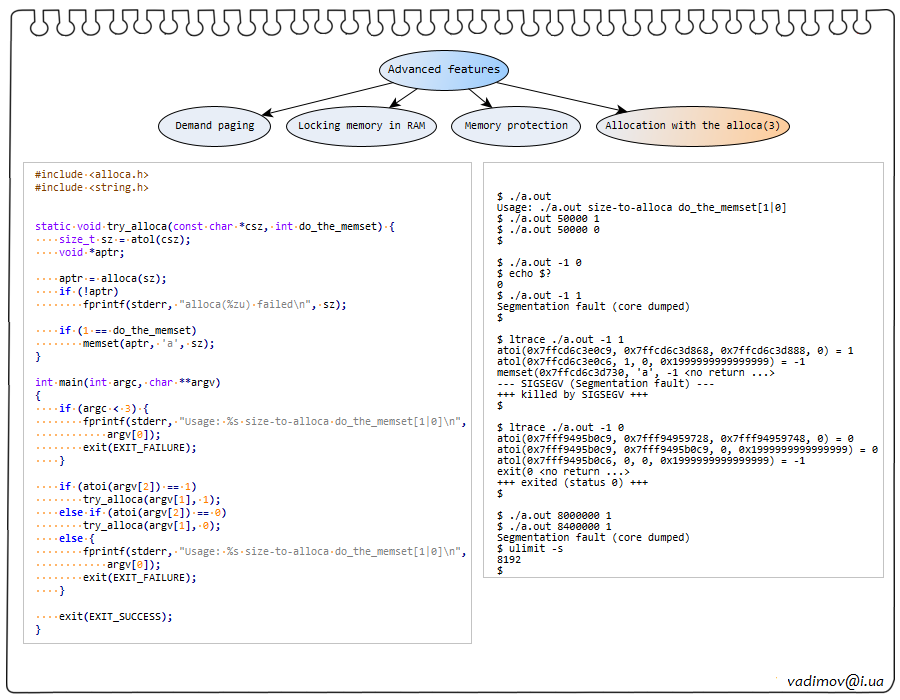The width and height of the screenshot is (900, 700).
Task: Click the aptr = alloca(sz); statement
Action: pos(112,279)
